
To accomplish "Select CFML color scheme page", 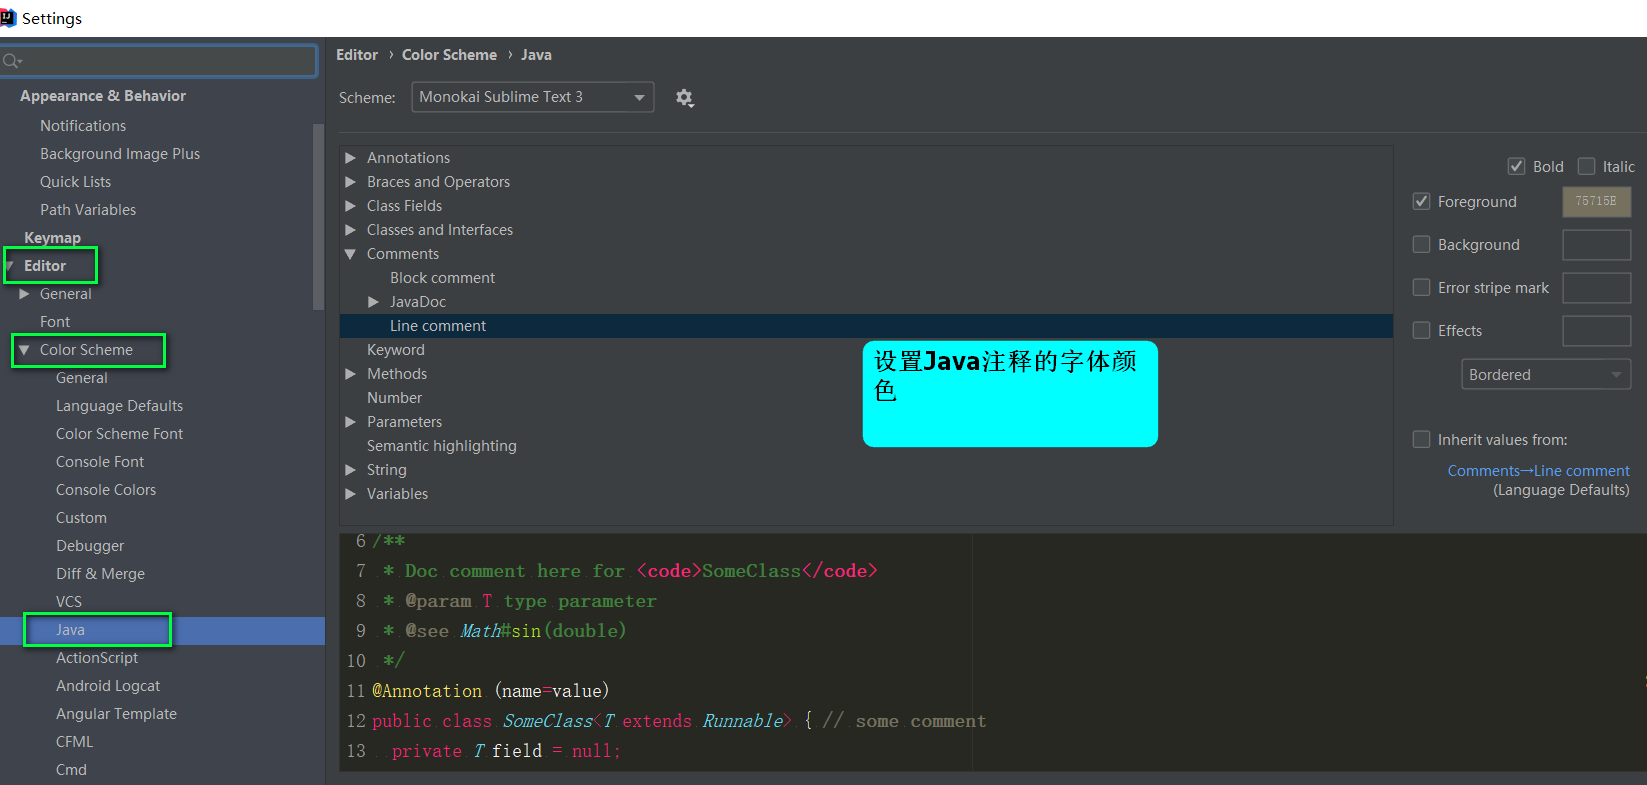I will (x=74, y=742).
